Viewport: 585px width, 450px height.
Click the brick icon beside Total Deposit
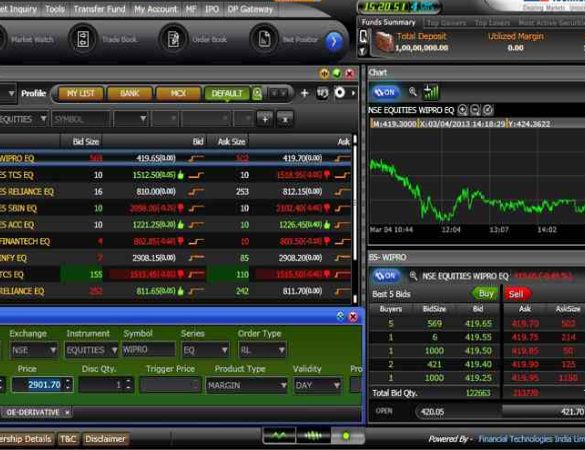384,42
